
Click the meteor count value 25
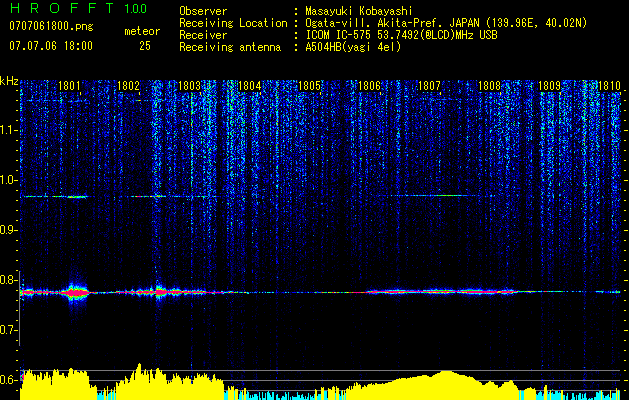coord(145,46)
